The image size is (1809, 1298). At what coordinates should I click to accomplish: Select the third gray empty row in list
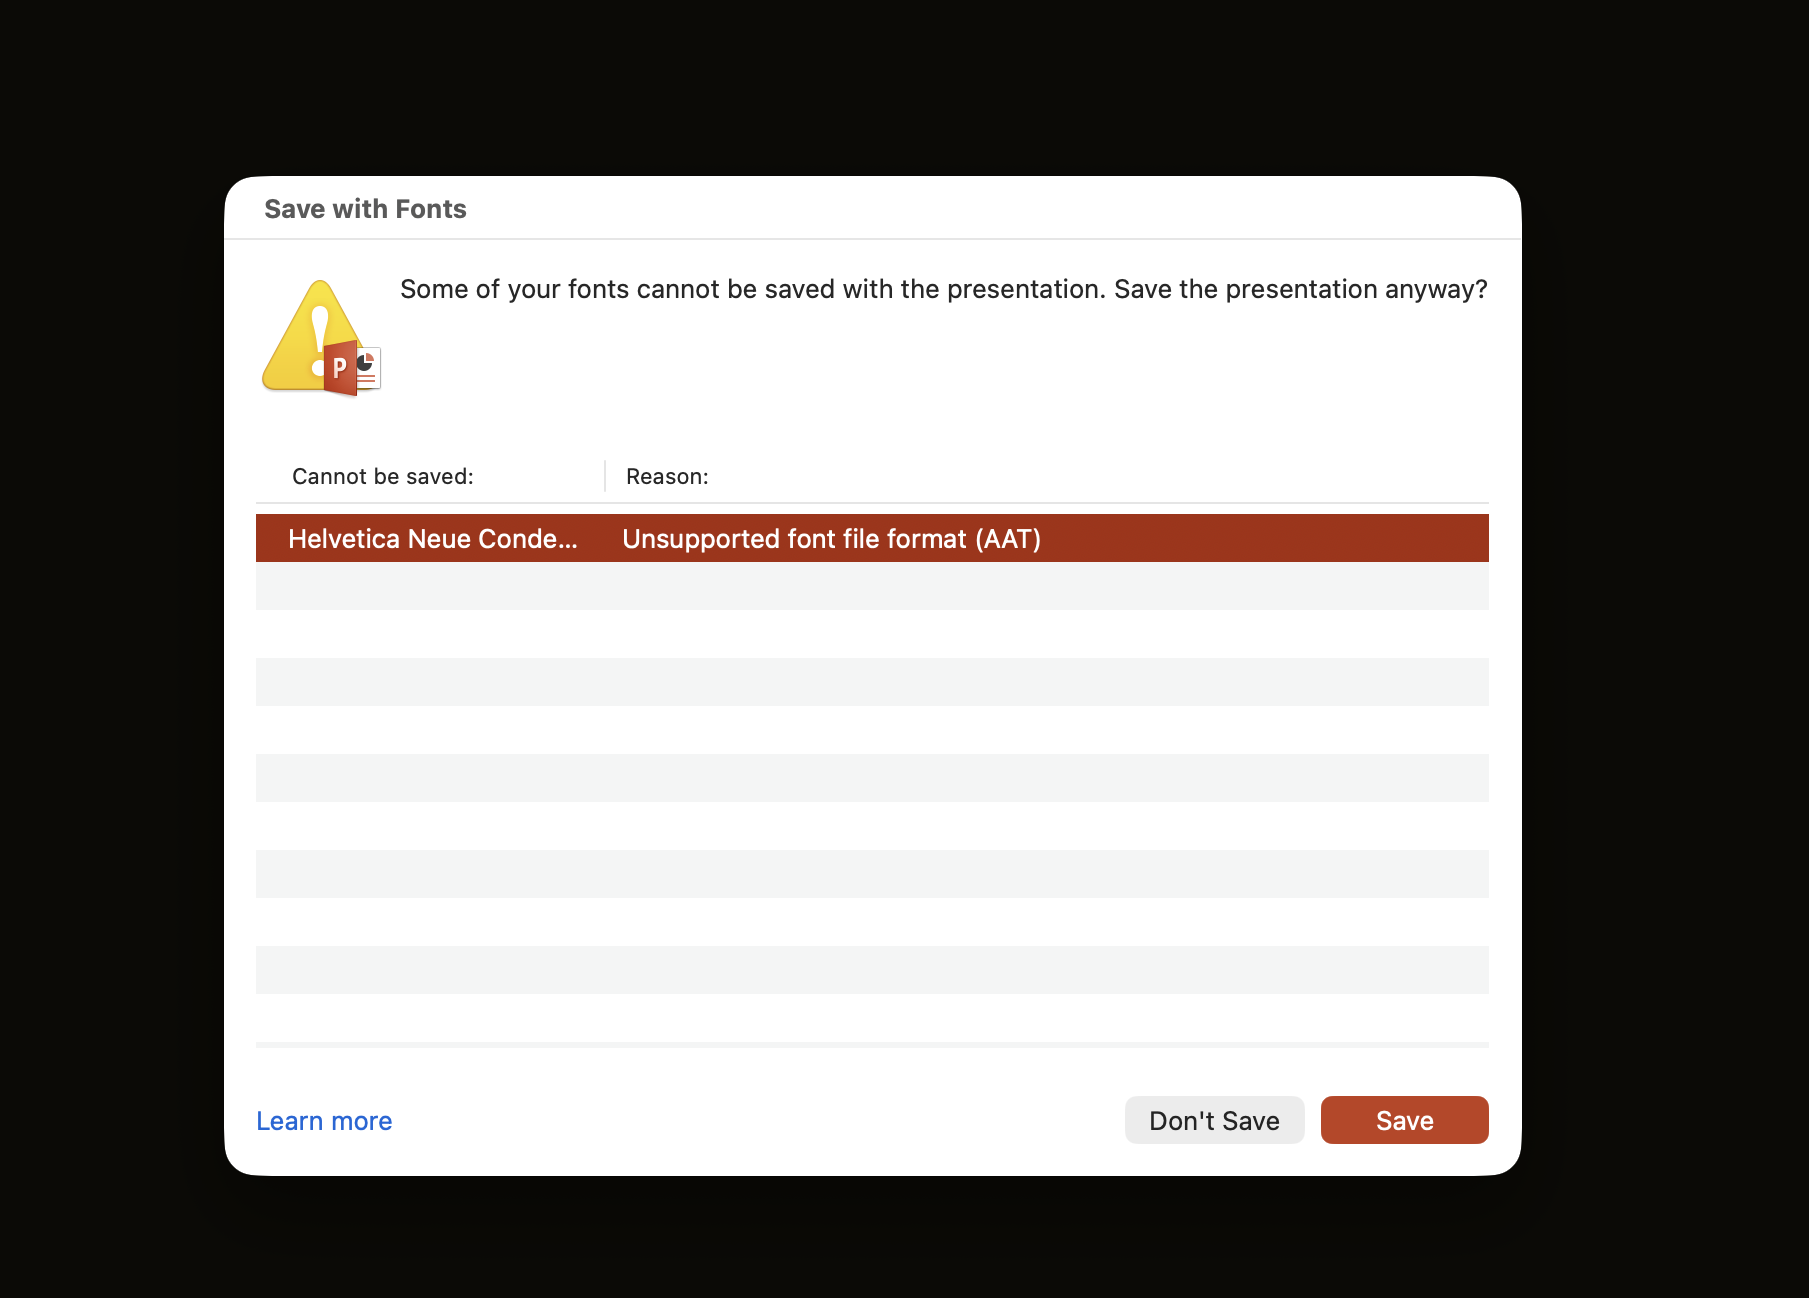[872, 778]
